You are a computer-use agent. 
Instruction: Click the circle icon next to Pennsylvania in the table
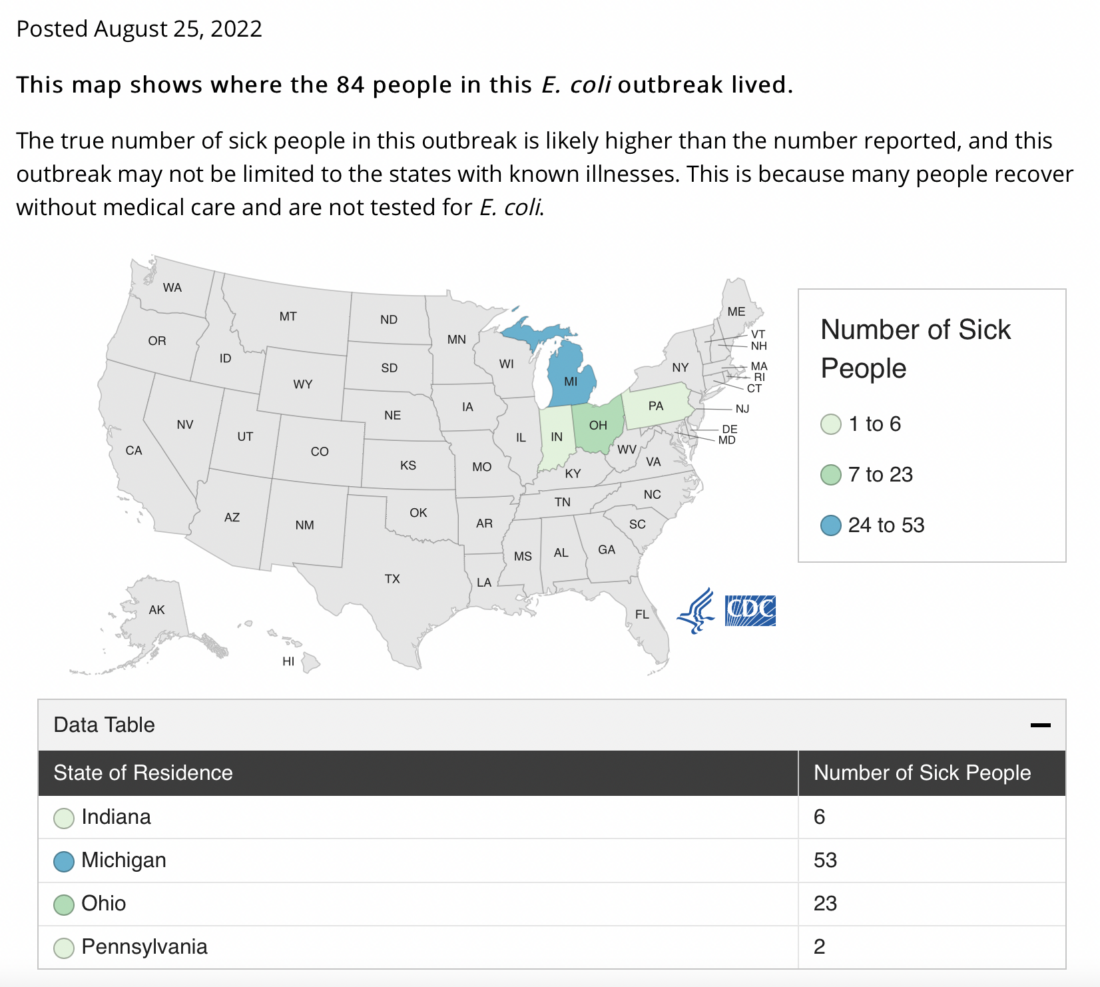[63, 947]
